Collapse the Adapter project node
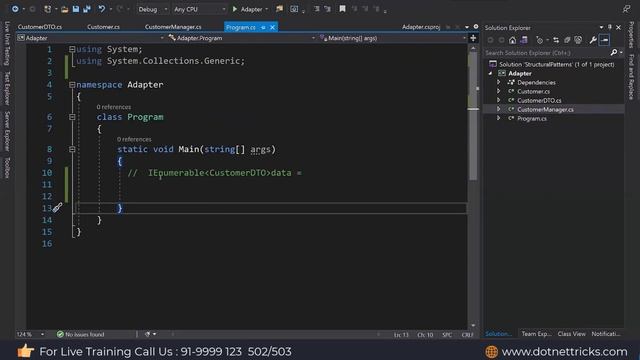640x360 pixels. click(490, 73)
